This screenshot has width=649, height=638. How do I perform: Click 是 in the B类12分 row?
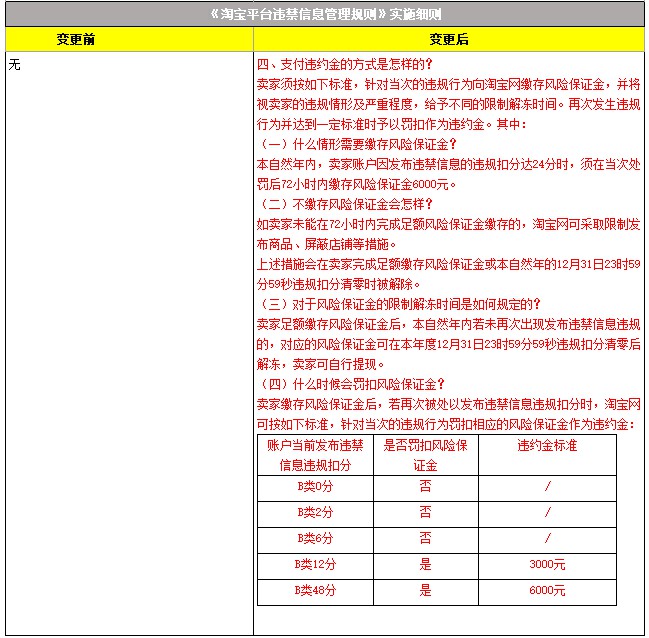click(x=425, y=564)
